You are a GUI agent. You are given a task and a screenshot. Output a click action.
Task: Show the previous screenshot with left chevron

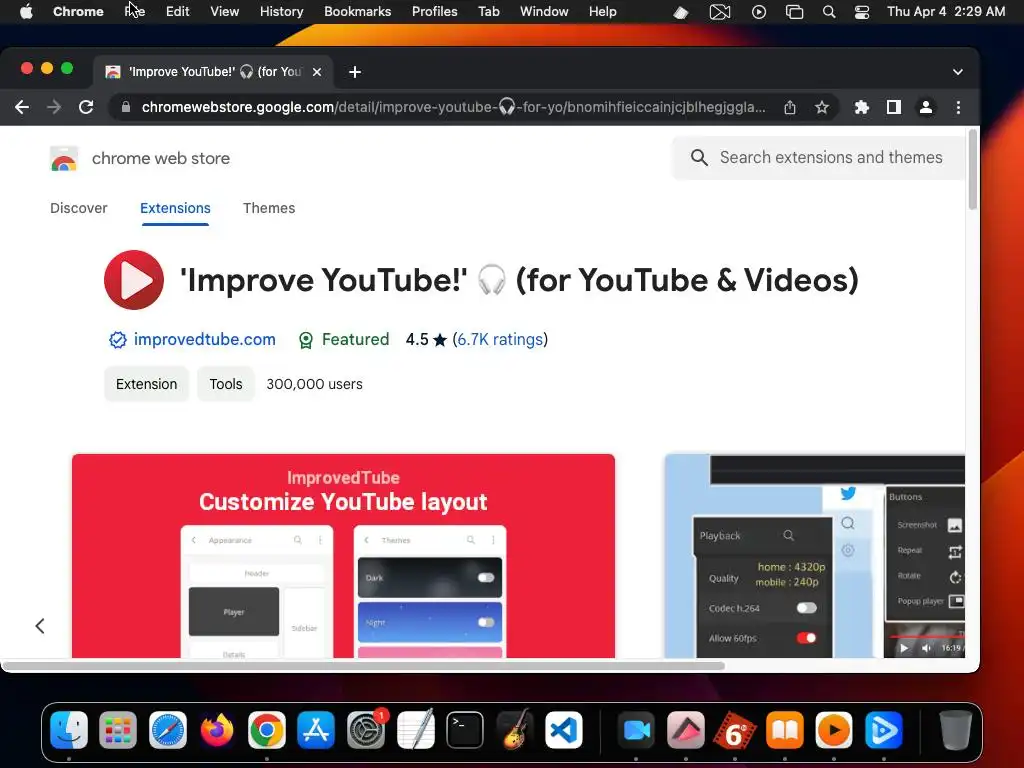[x=40, y=626]
